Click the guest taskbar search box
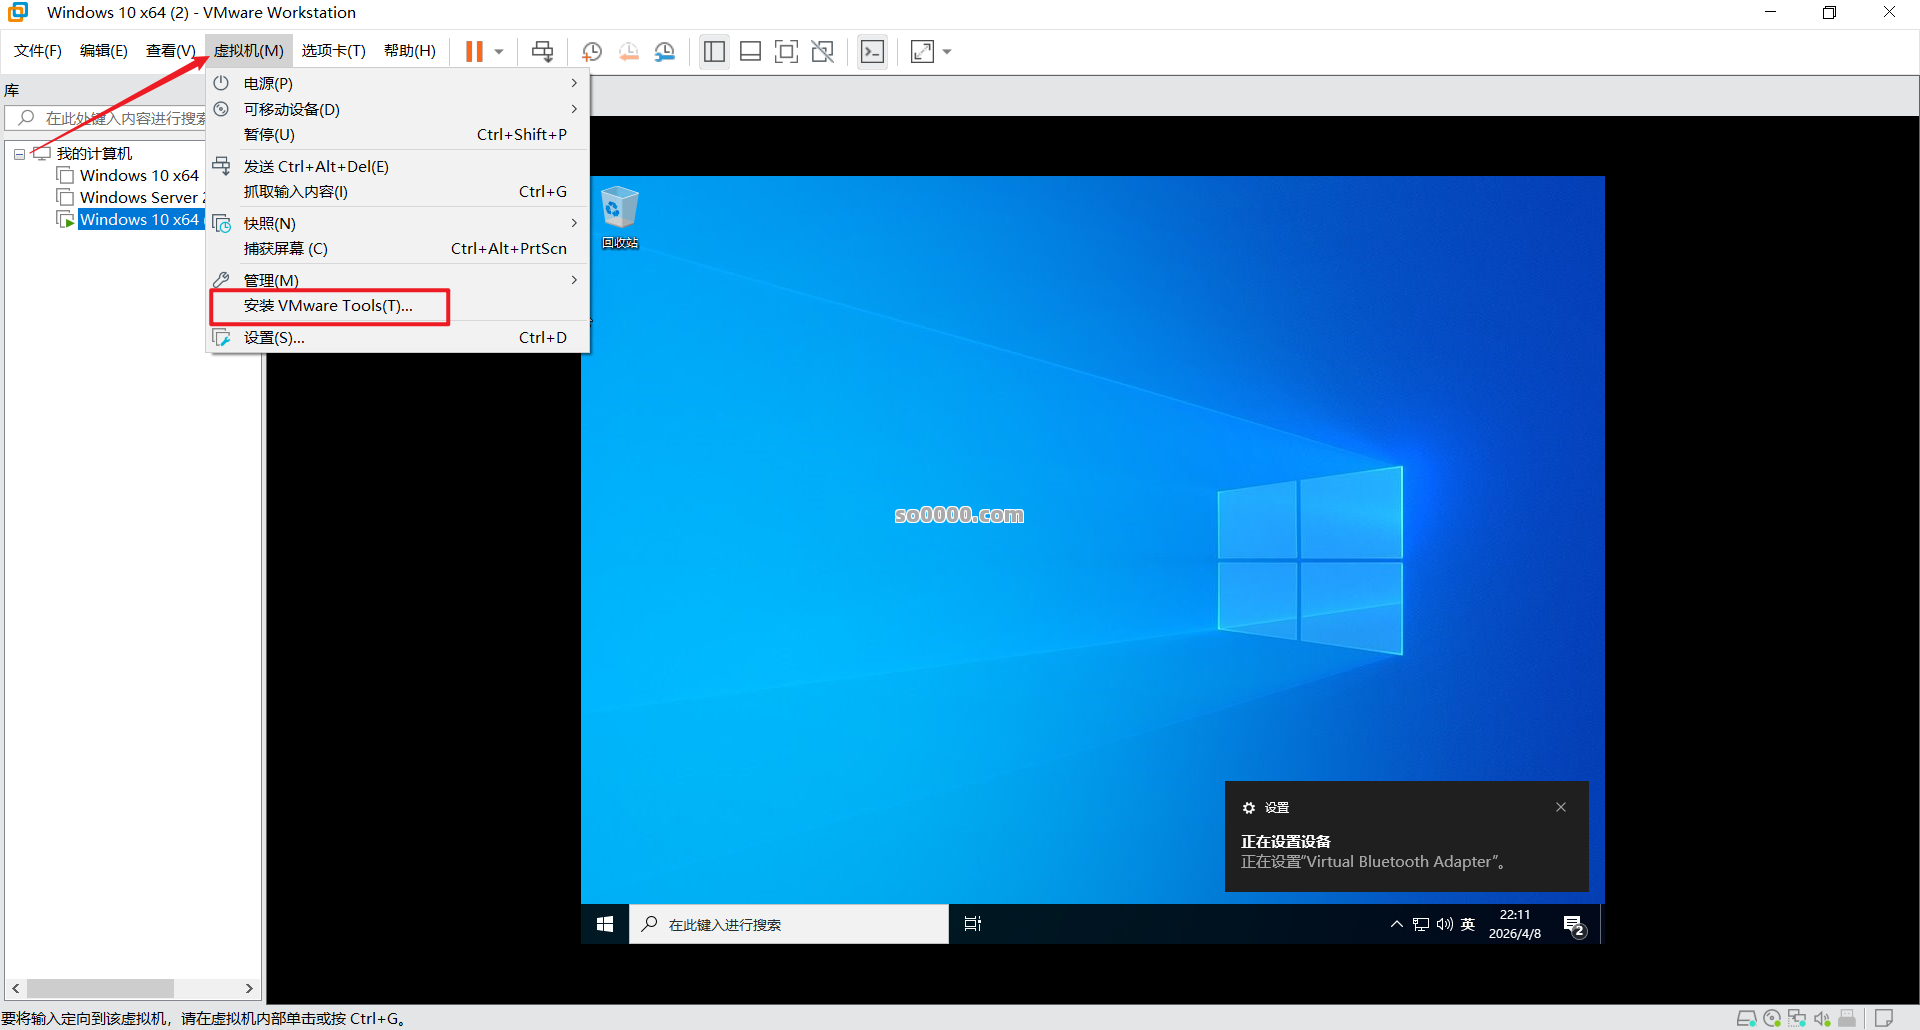The width and height of the screenshot is (1920, 1030). pyautogui.click(x=790, y=924)
